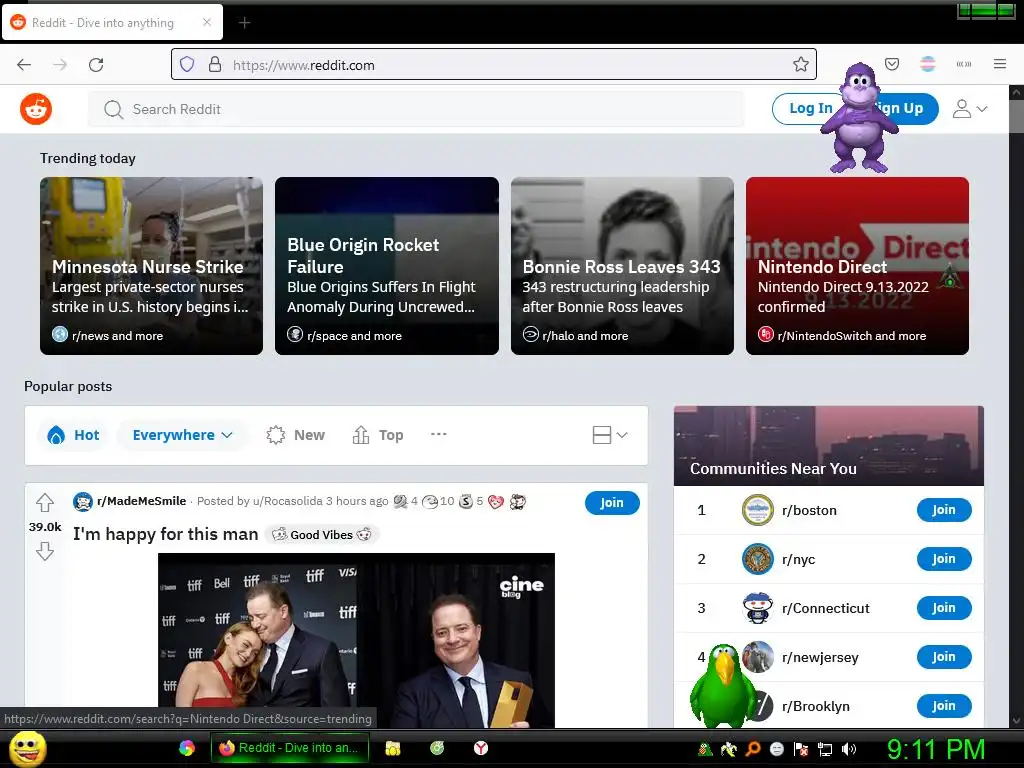Click the r/newjersey community name
1024x768 pixels.
(820, 658)
